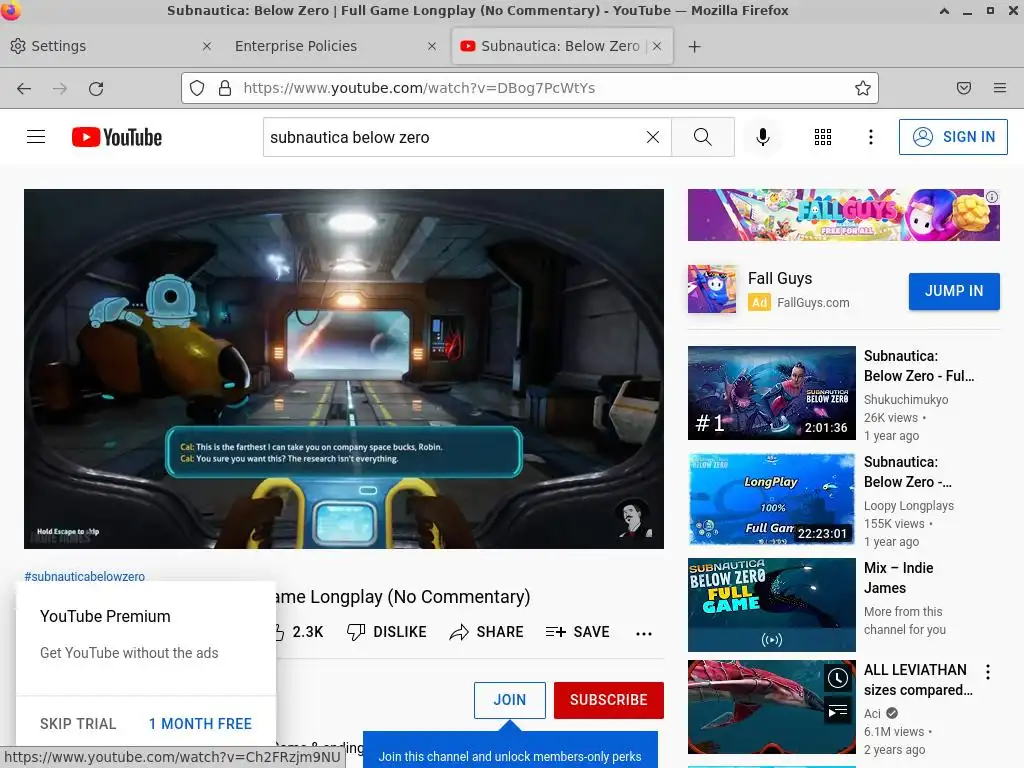Viewport: 1024px width, 768px height.
Task: Open the YouTube guide hamburger menu
Action: (36, 137)
